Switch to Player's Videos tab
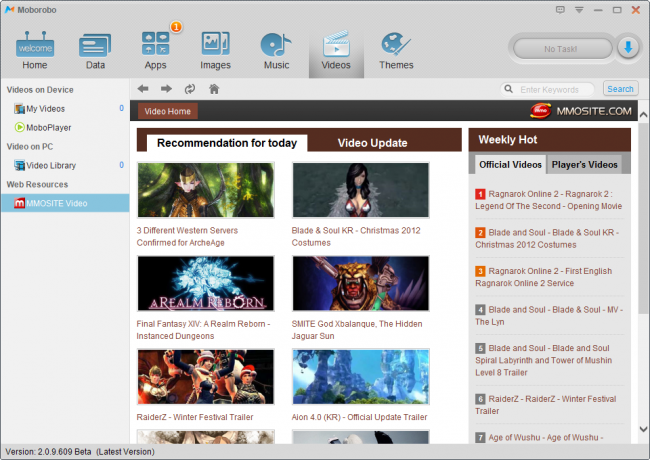The image size is (650, 460). click(585, 165)
